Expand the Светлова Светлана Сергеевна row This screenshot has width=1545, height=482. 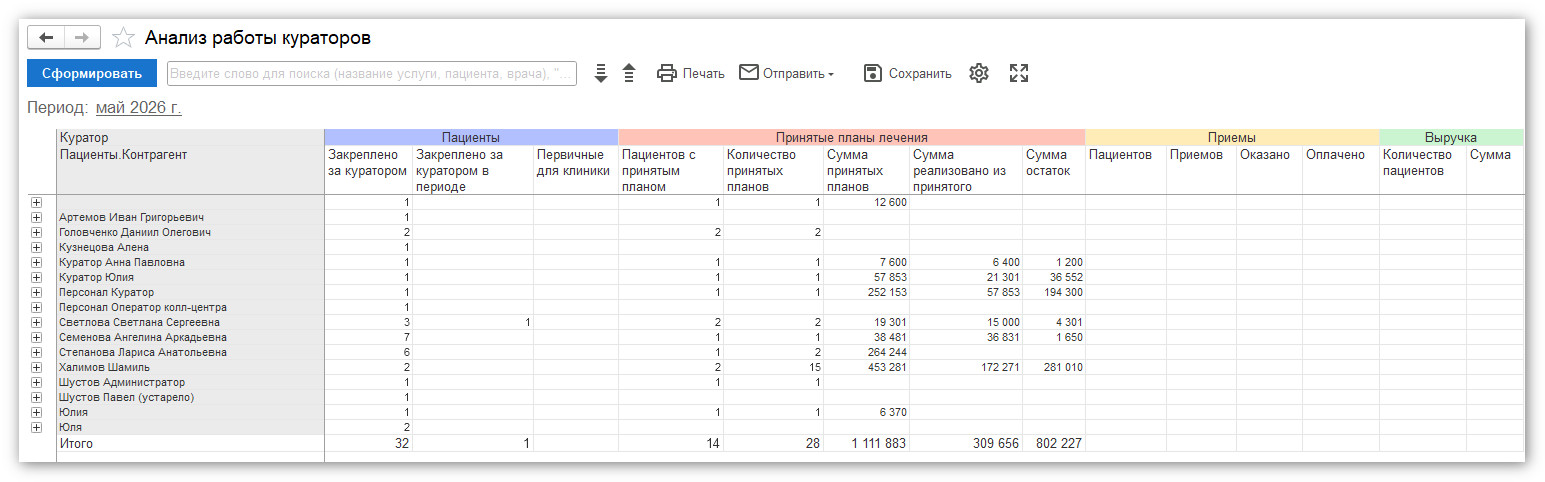tap(37, 322)
